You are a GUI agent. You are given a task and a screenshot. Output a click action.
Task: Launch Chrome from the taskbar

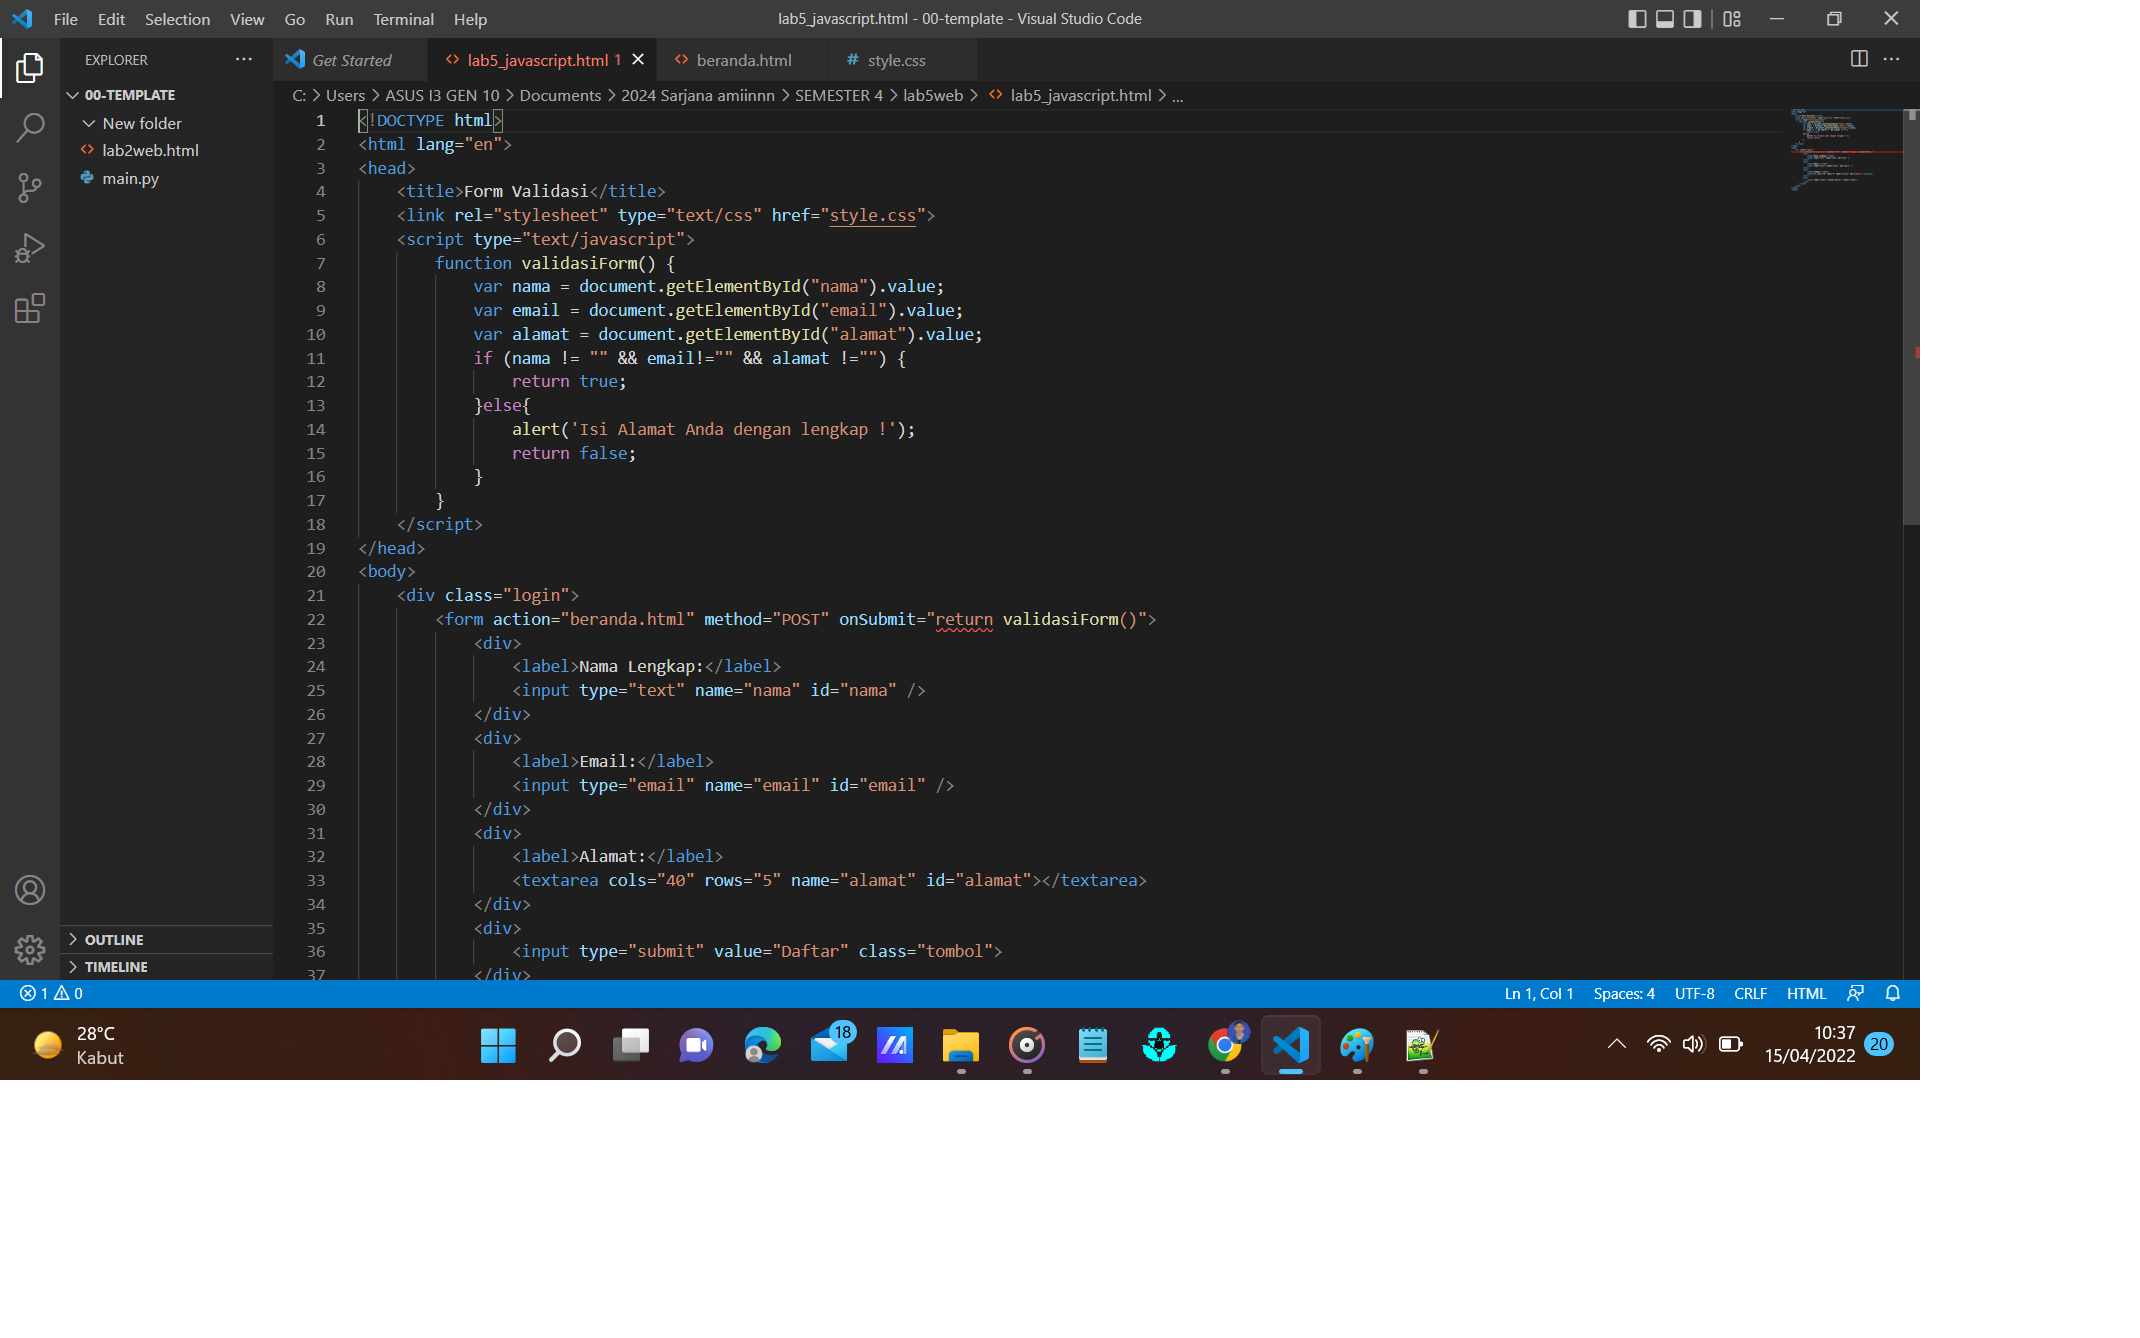pos(1224,1044)
